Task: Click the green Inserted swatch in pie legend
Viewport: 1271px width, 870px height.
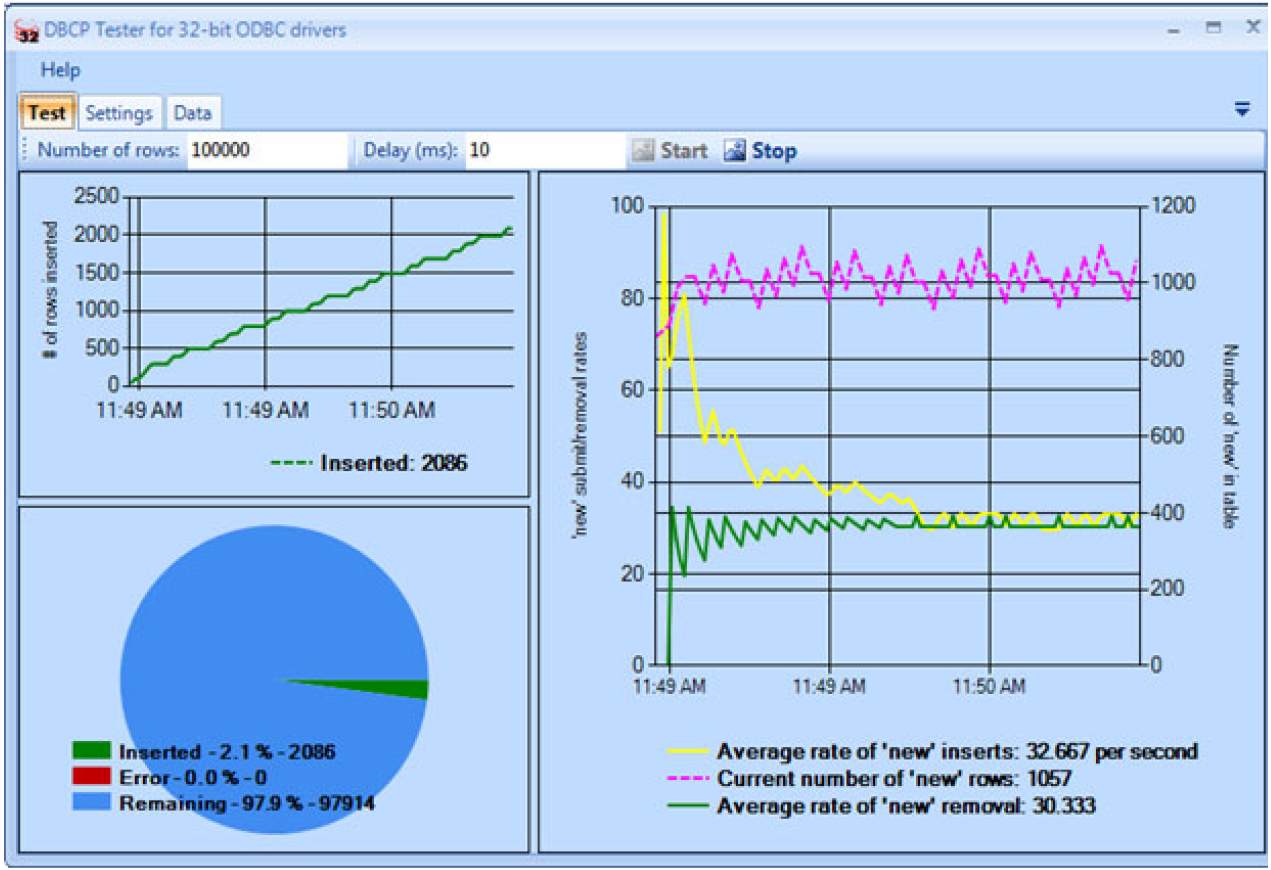Action: click(x=91, y=751)
